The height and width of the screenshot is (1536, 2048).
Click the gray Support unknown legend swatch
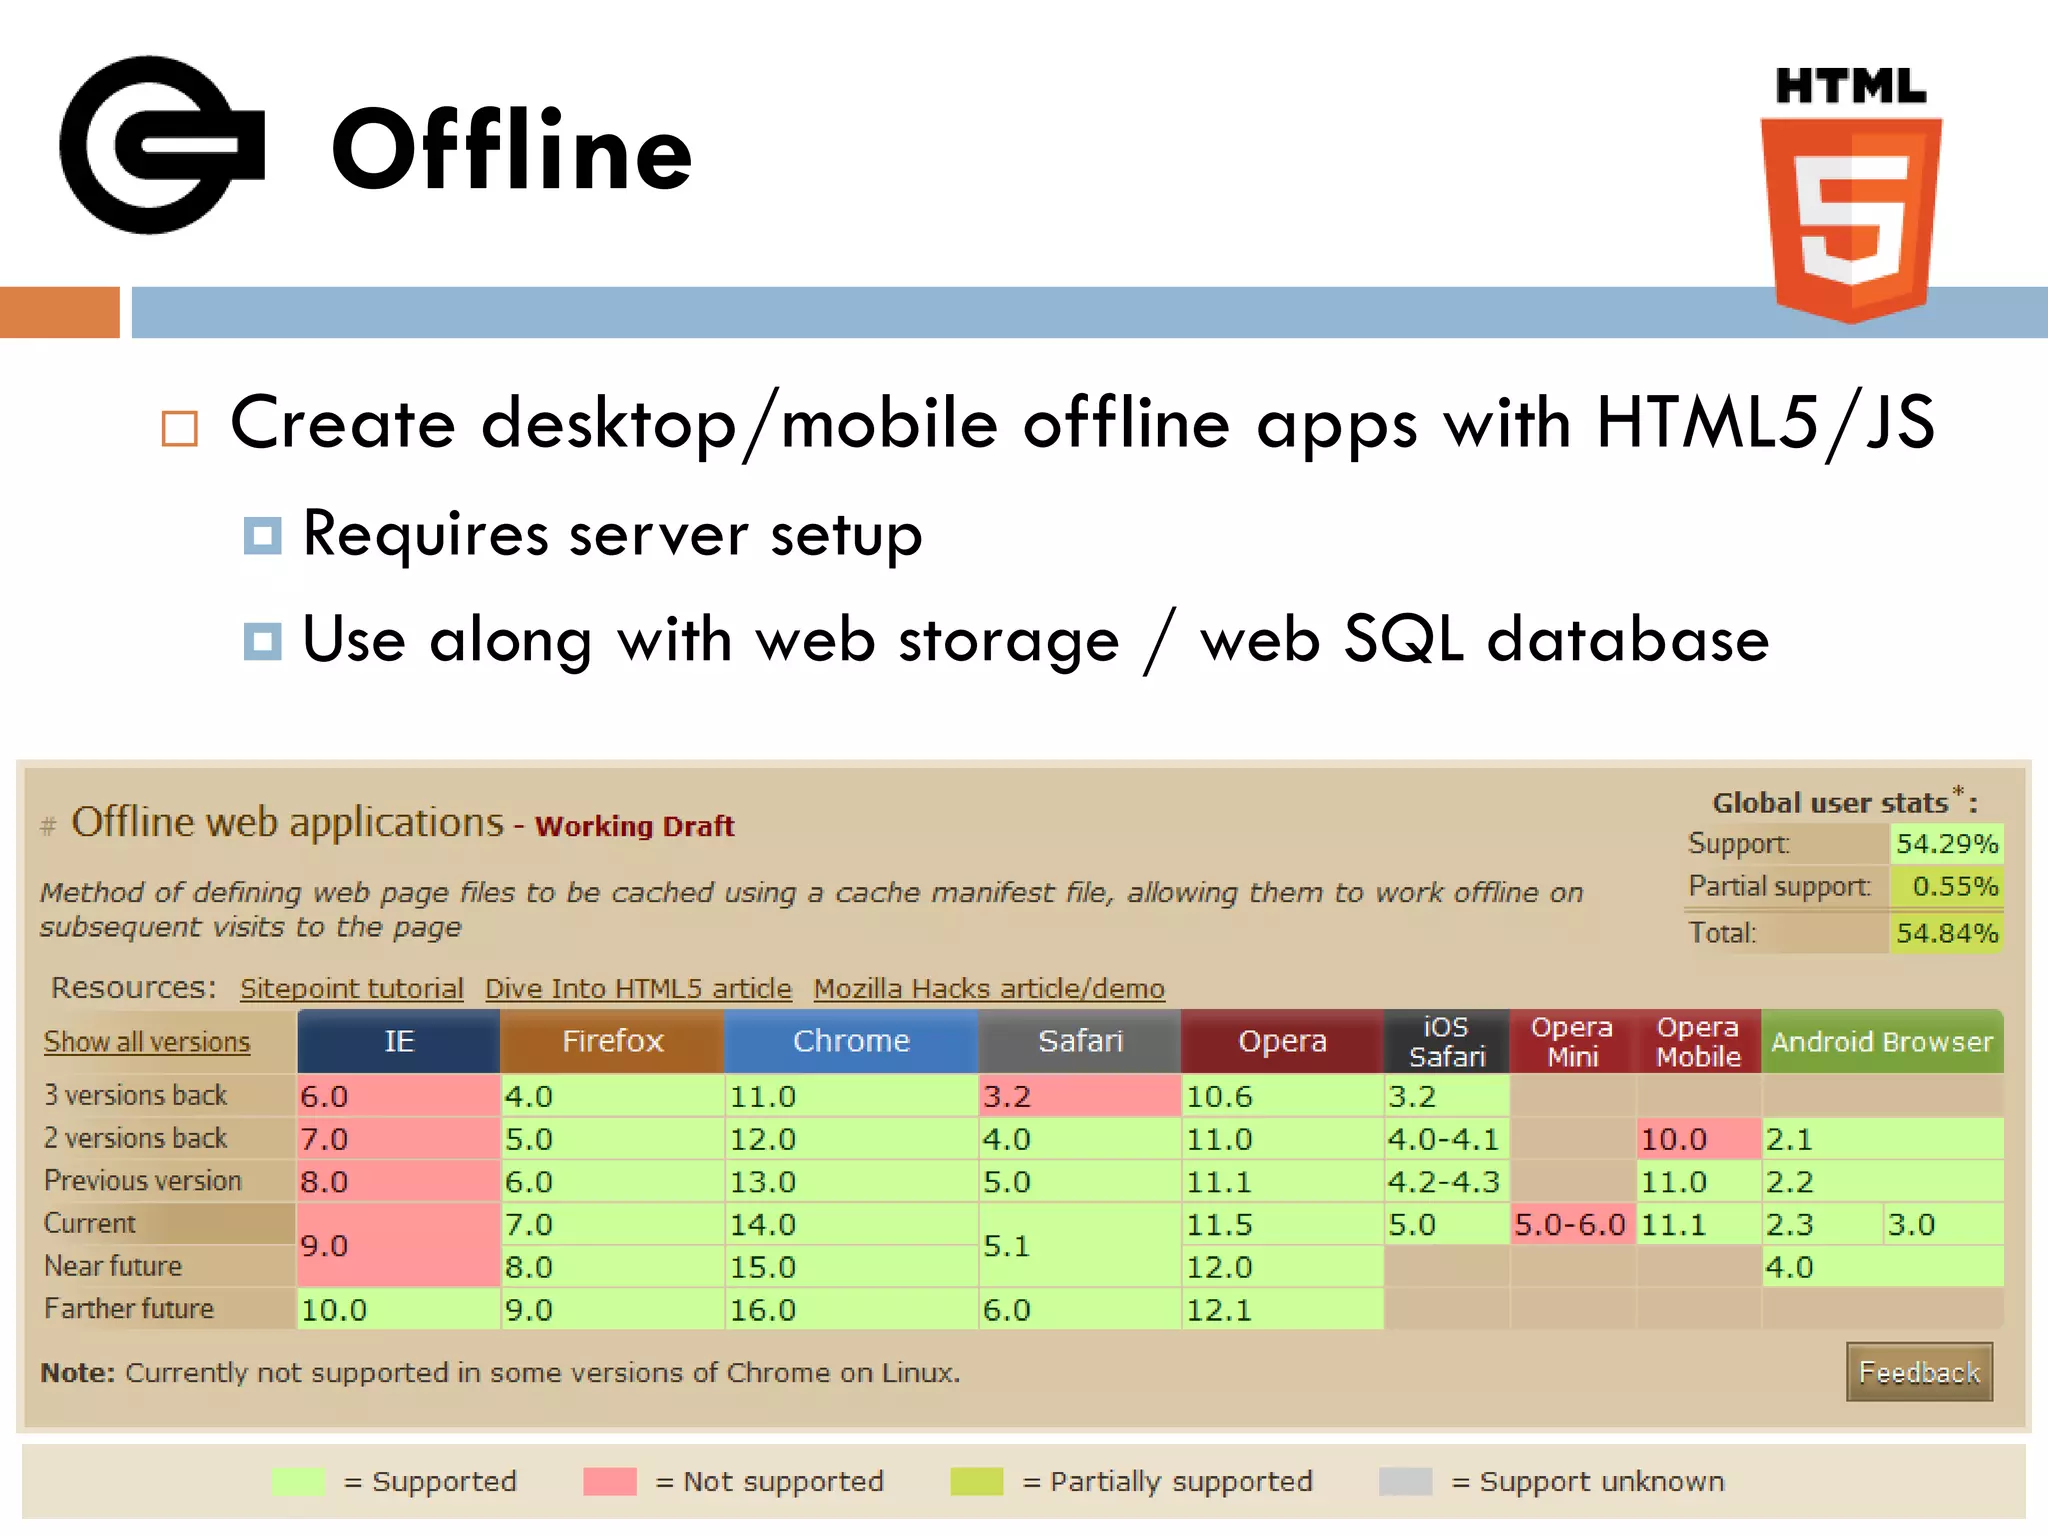1405,1481
